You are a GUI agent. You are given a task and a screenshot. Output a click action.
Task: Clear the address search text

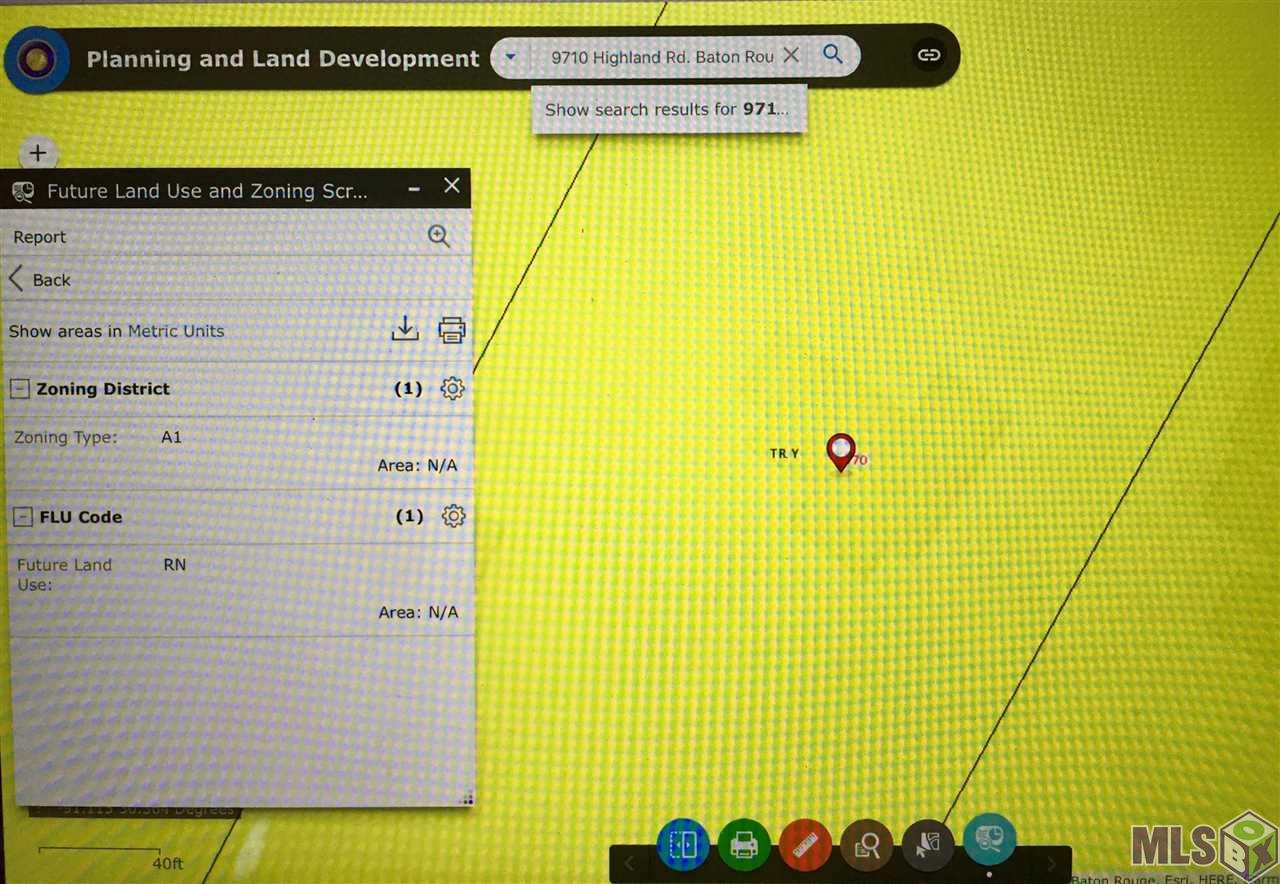(791, 56)
